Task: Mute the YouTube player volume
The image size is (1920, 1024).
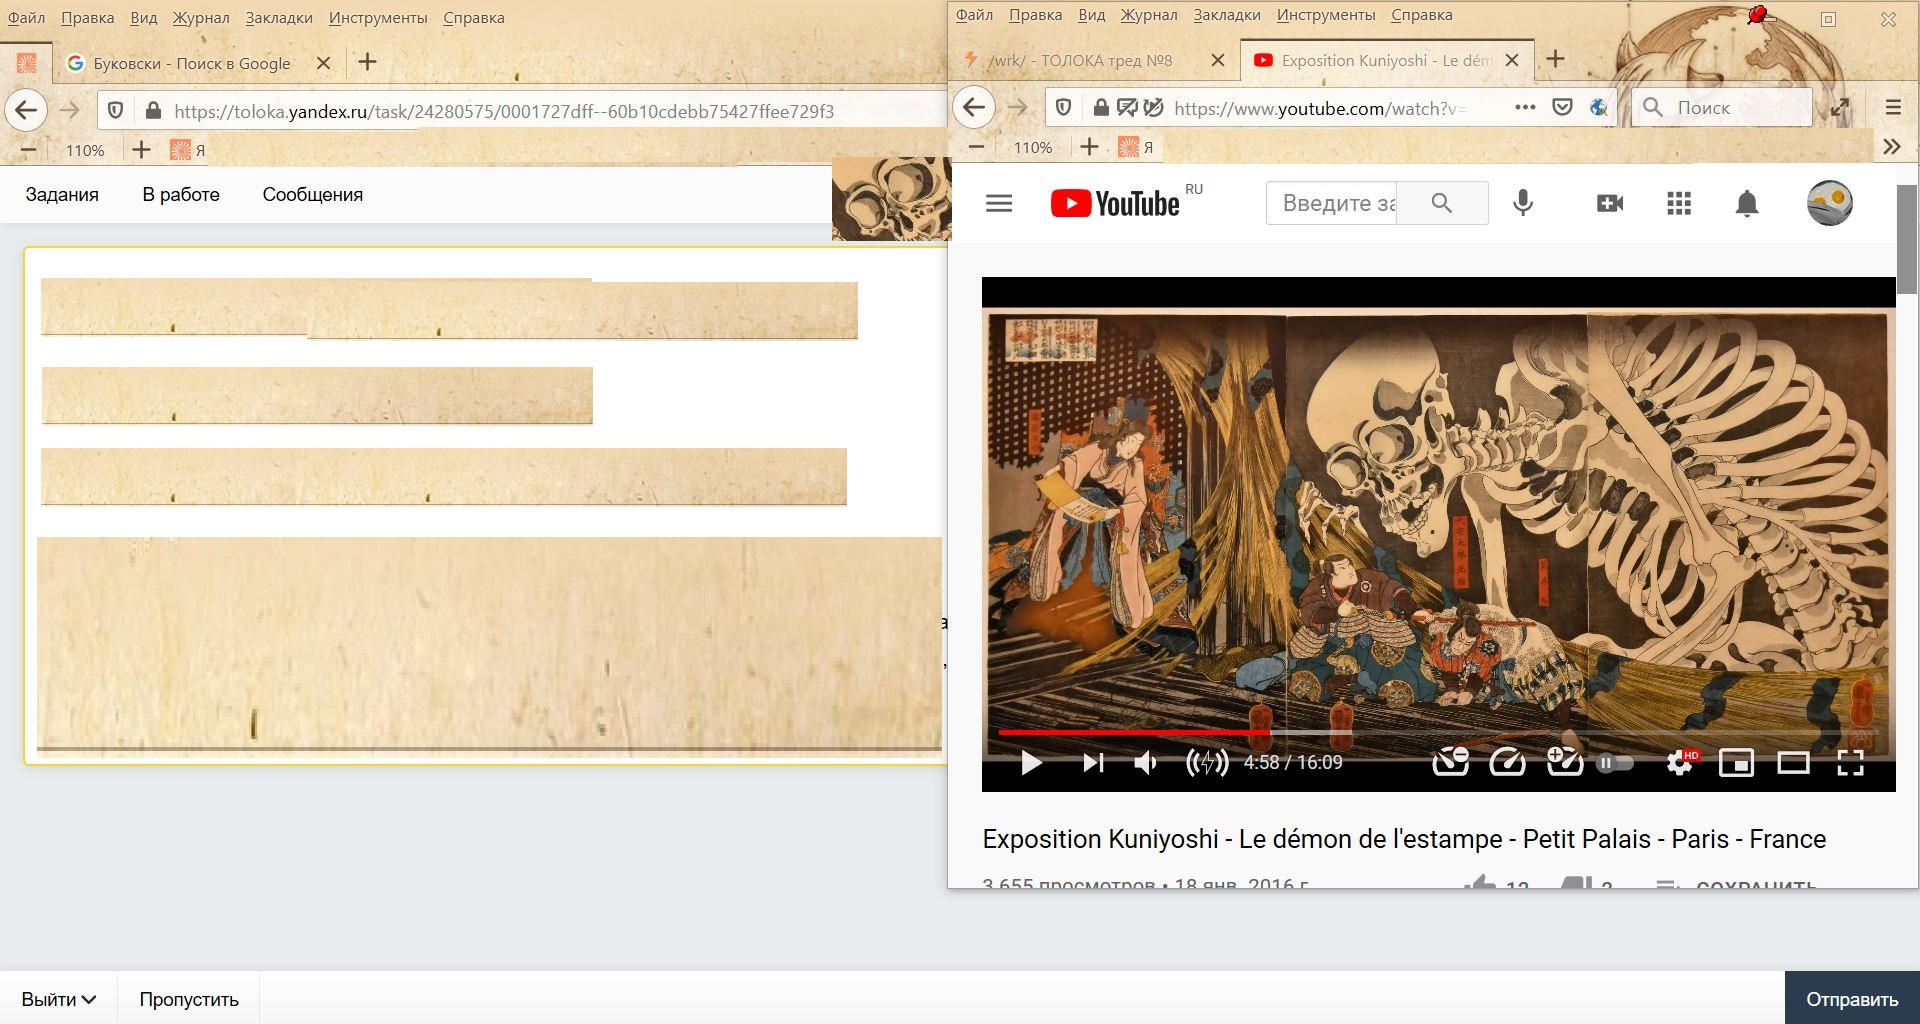Action: [1146, 763]
